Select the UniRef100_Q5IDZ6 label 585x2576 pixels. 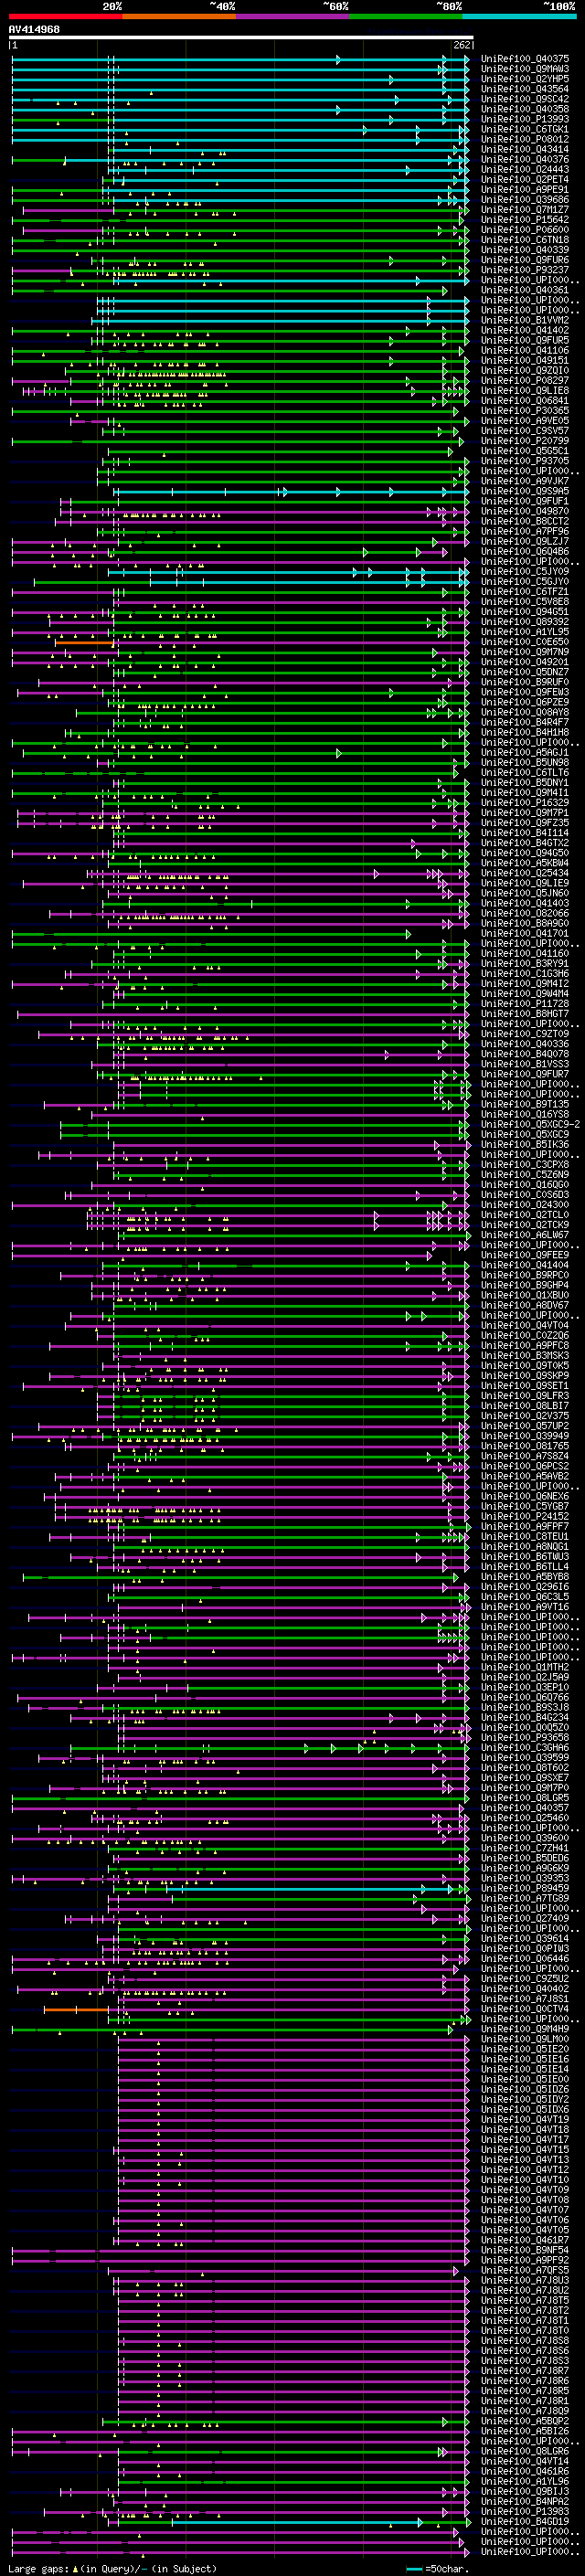pyautogui.click(x=525, y=2089)
